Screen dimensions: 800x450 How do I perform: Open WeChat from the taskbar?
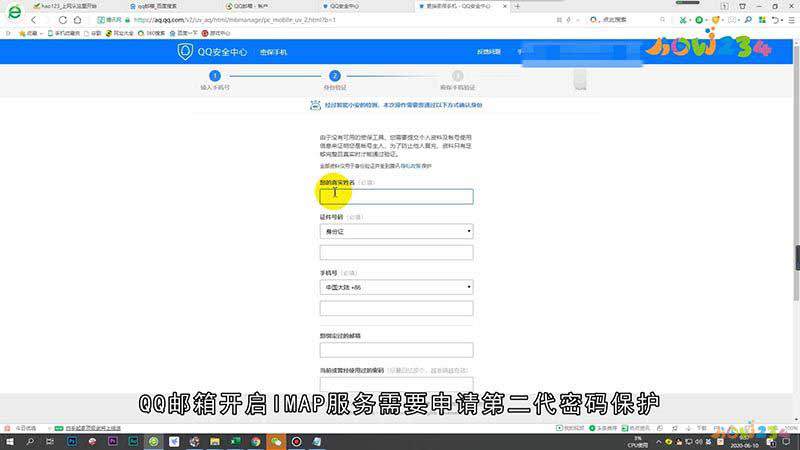click(276, 442)
